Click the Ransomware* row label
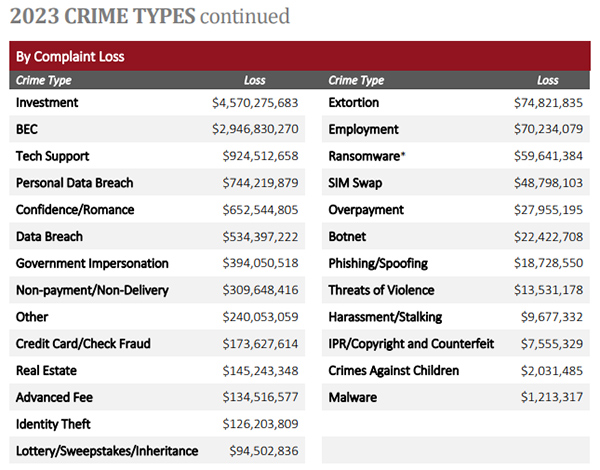 (x=367, y=156)
